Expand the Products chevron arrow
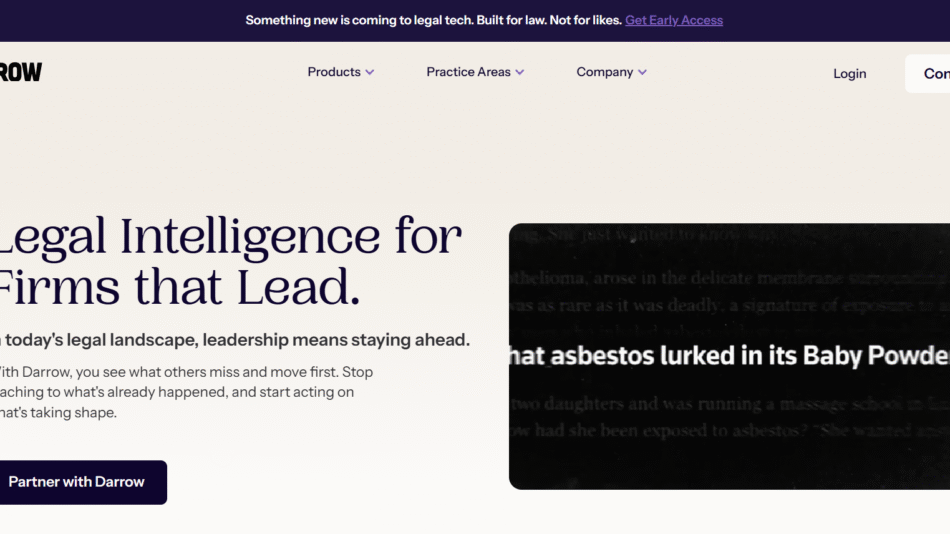The width and height of the screenshot is (950, 534). (x=370, y=72)
